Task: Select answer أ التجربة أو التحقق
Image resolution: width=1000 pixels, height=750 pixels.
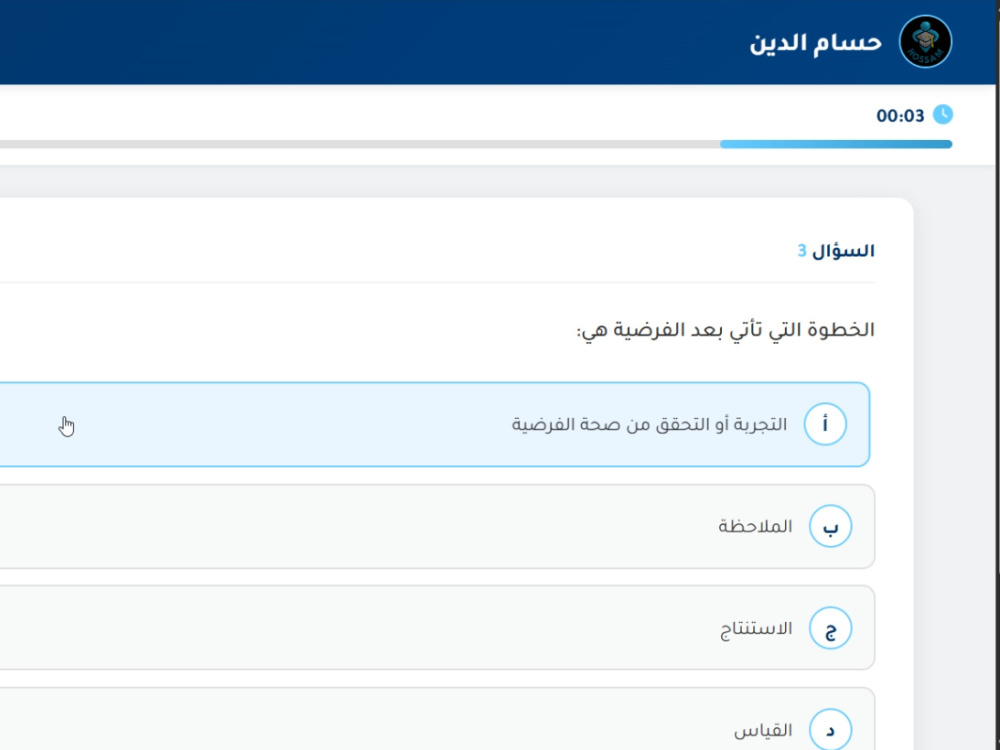Action: [434, 425]
